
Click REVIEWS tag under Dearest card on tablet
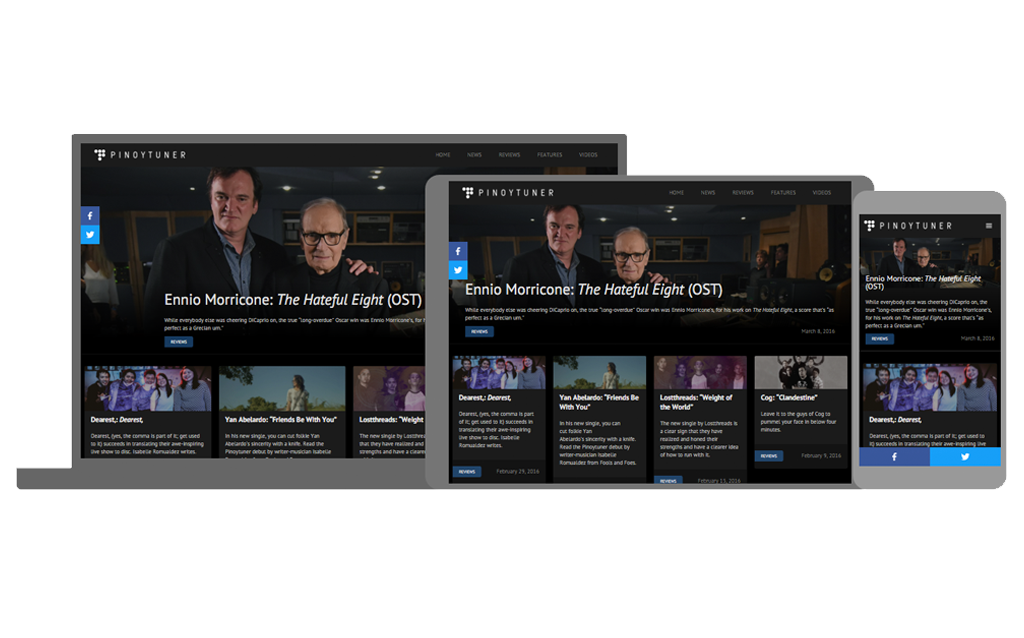pyautogui.click(x=467, y=471)
